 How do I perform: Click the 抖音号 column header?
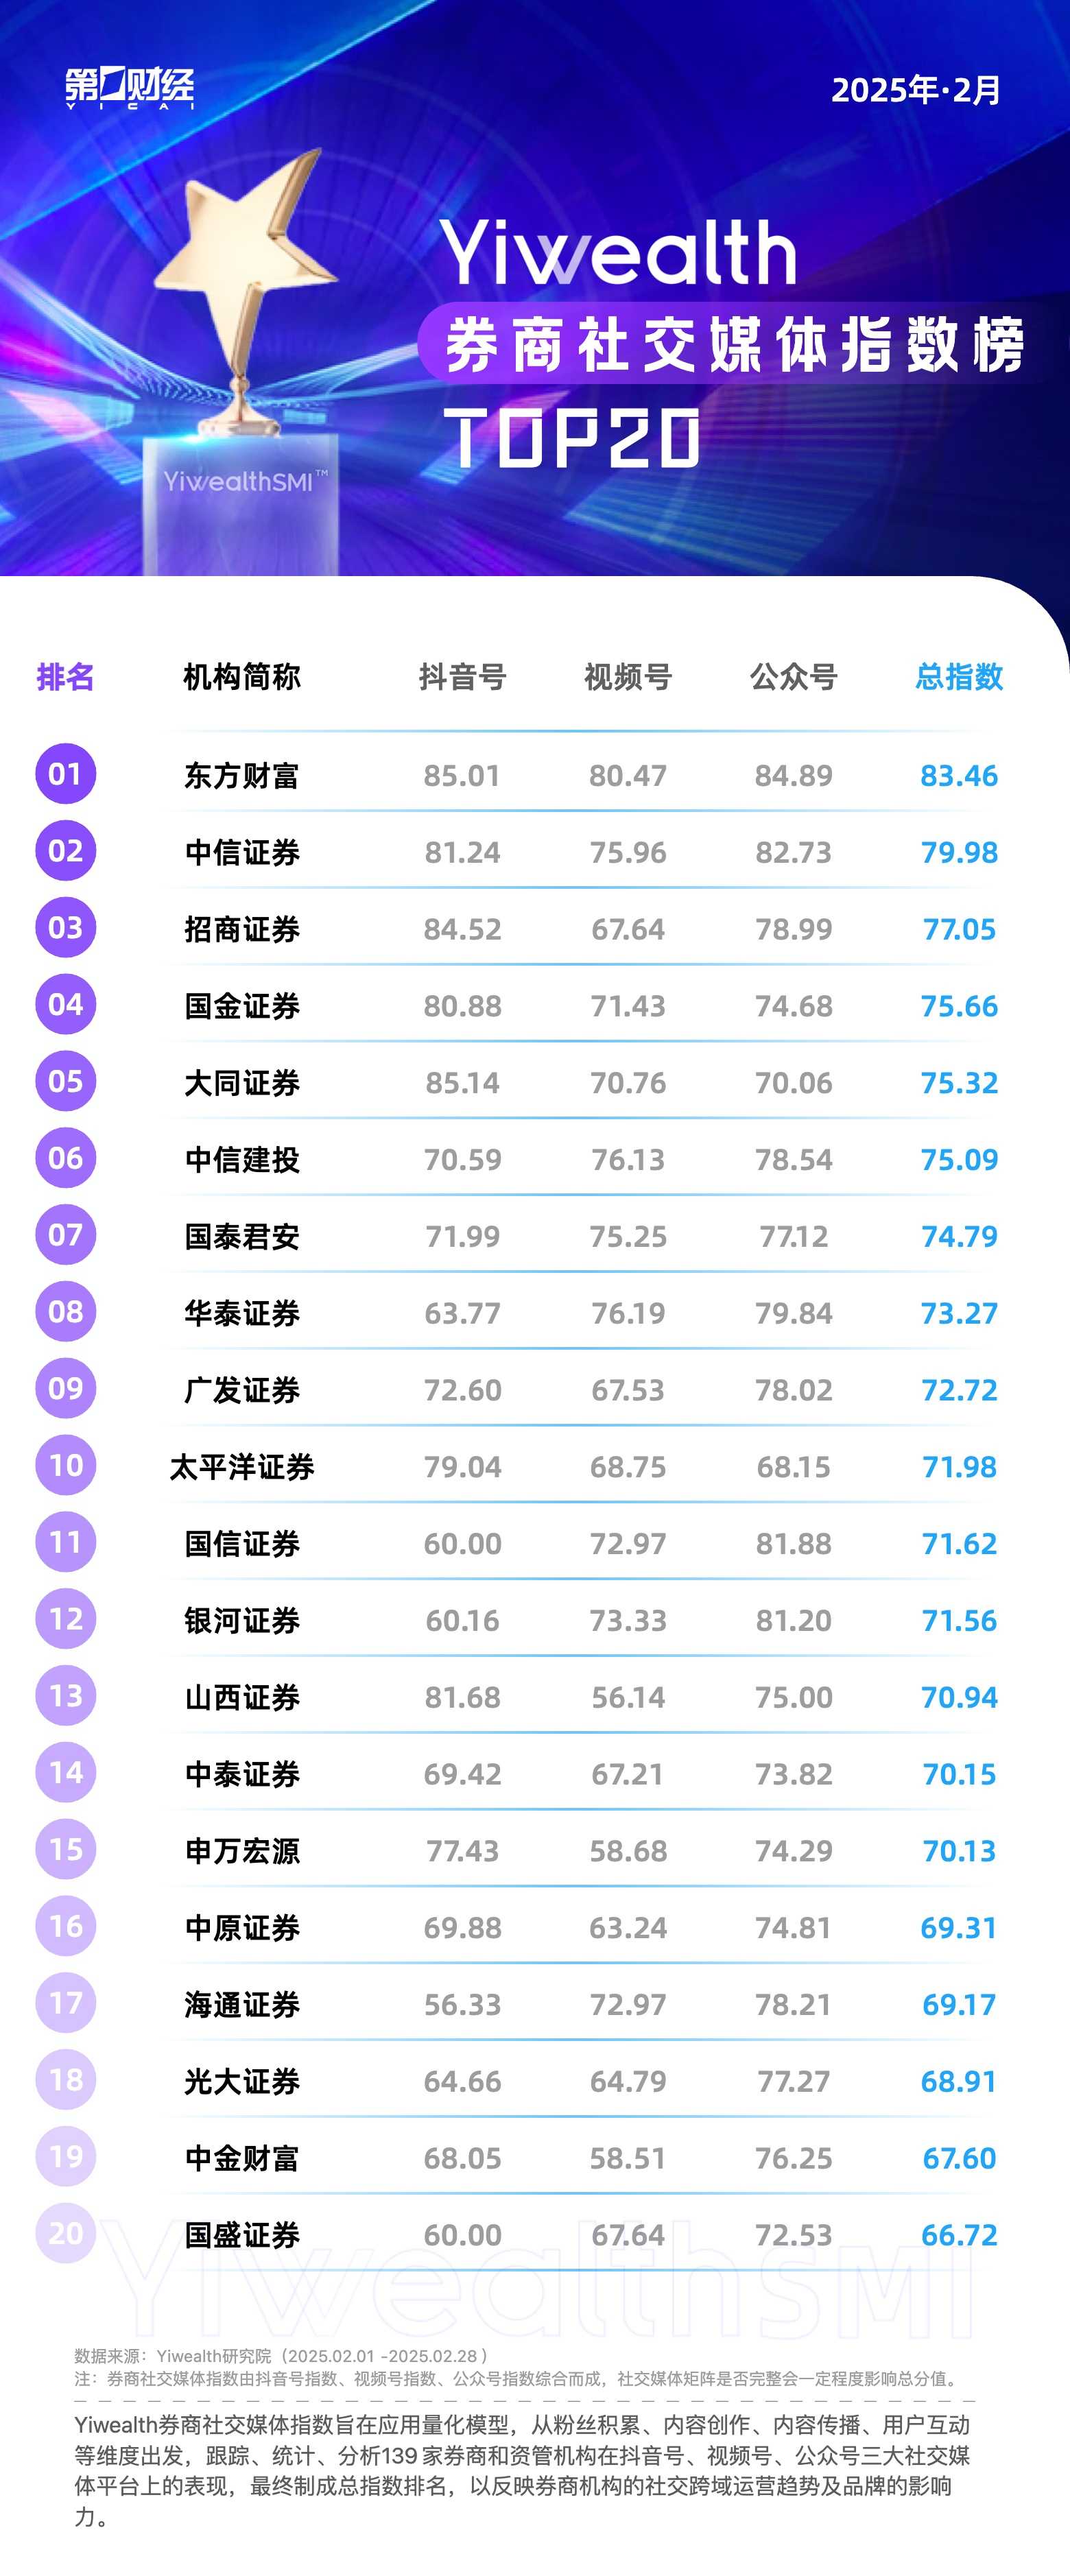coord(462,677)
